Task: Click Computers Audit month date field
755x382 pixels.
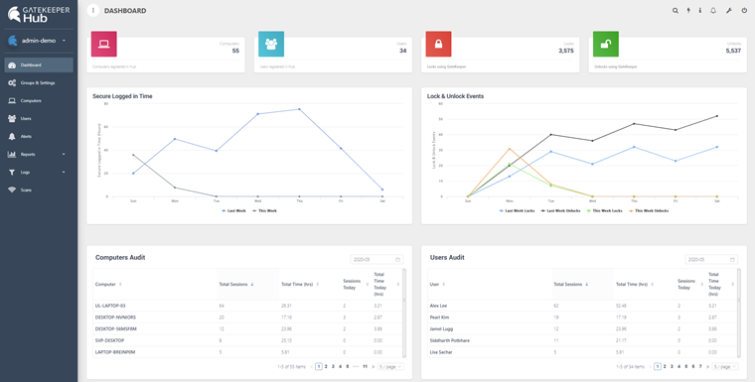Action: click(377, 260)
